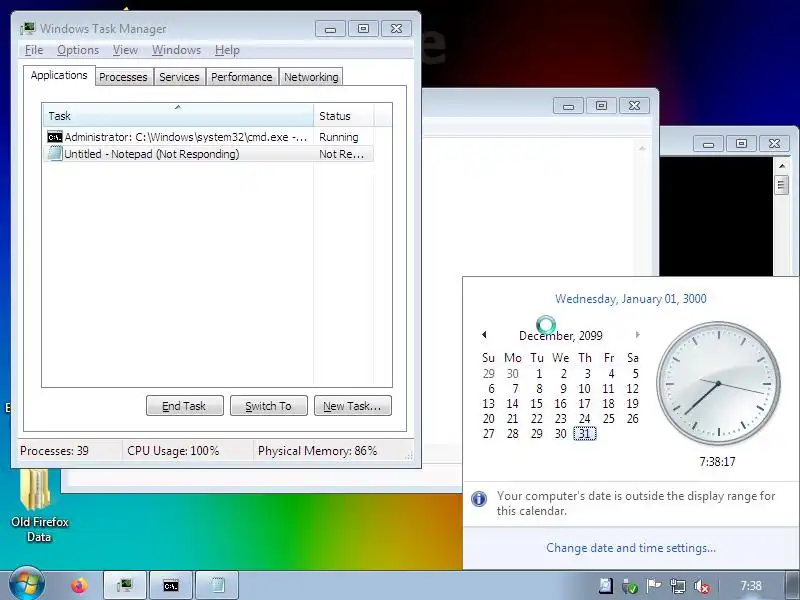This screenshot has height=600, width=800.
Task: Click Task Manager title bar icon
Action: click(x=28, y=28)
